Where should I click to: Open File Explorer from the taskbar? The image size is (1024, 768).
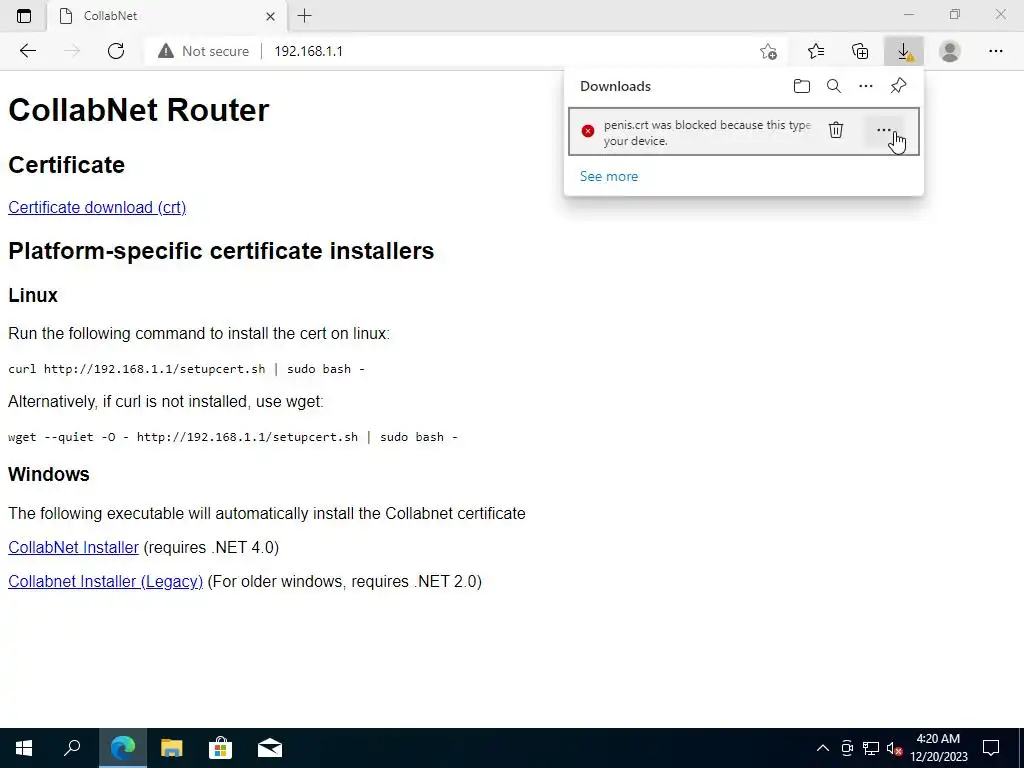tap(172, 748)
